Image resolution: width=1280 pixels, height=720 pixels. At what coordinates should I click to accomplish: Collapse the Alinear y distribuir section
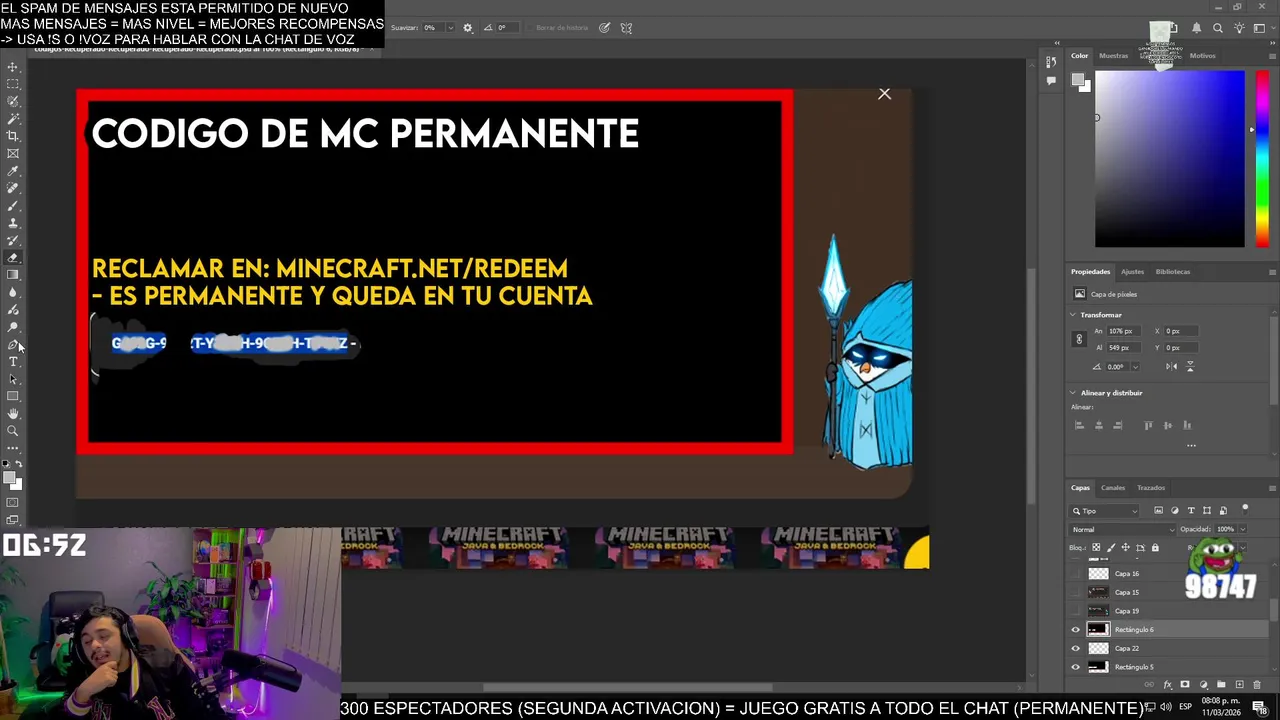[x=1073, y=393]
